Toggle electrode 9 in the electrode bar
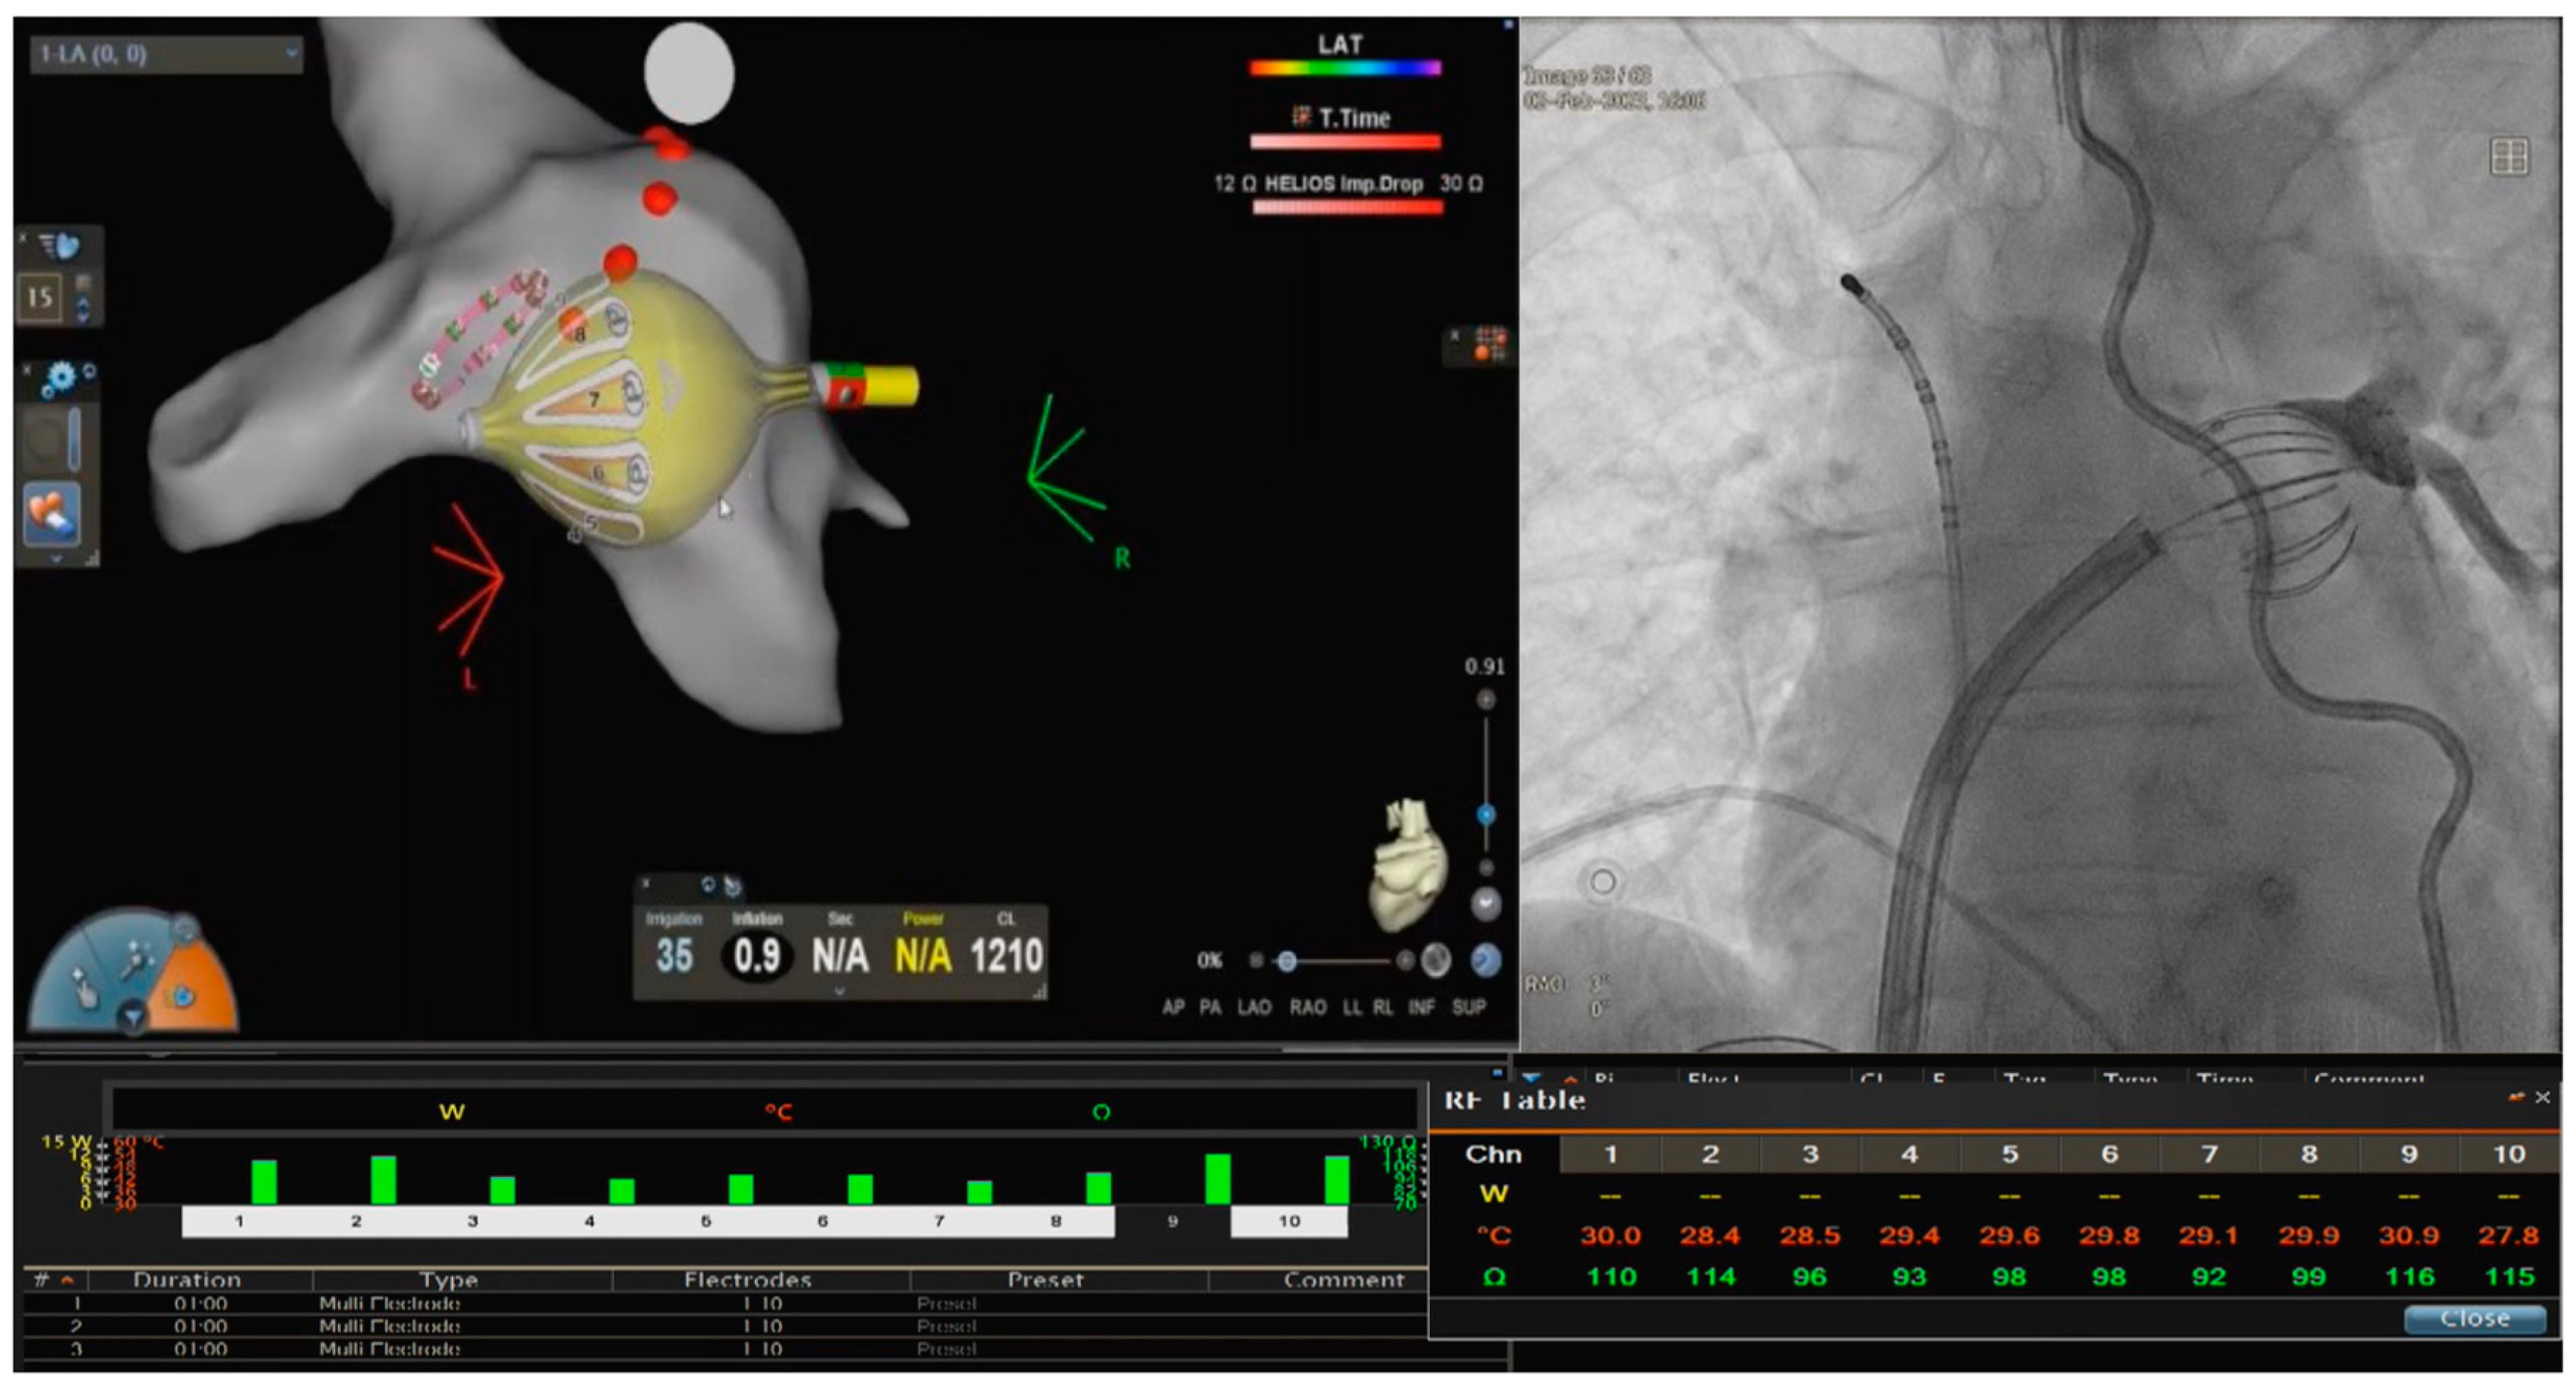 1172,1221
